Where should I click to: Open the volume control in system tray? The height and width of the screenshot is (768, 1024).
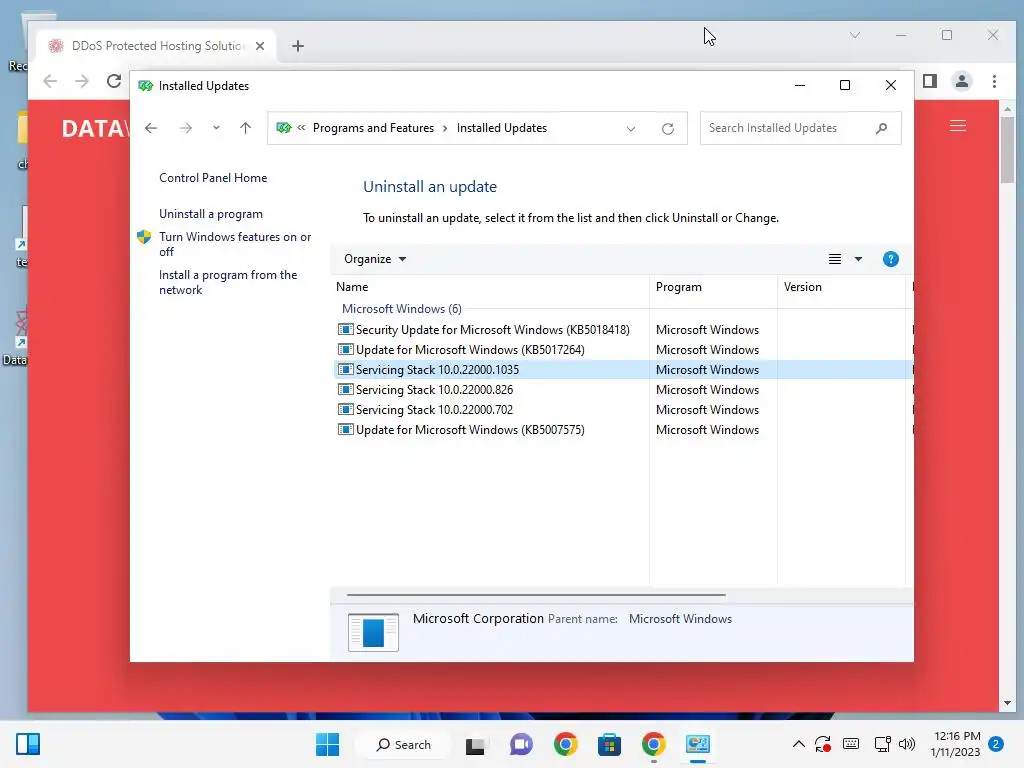(x=907, y=744)
